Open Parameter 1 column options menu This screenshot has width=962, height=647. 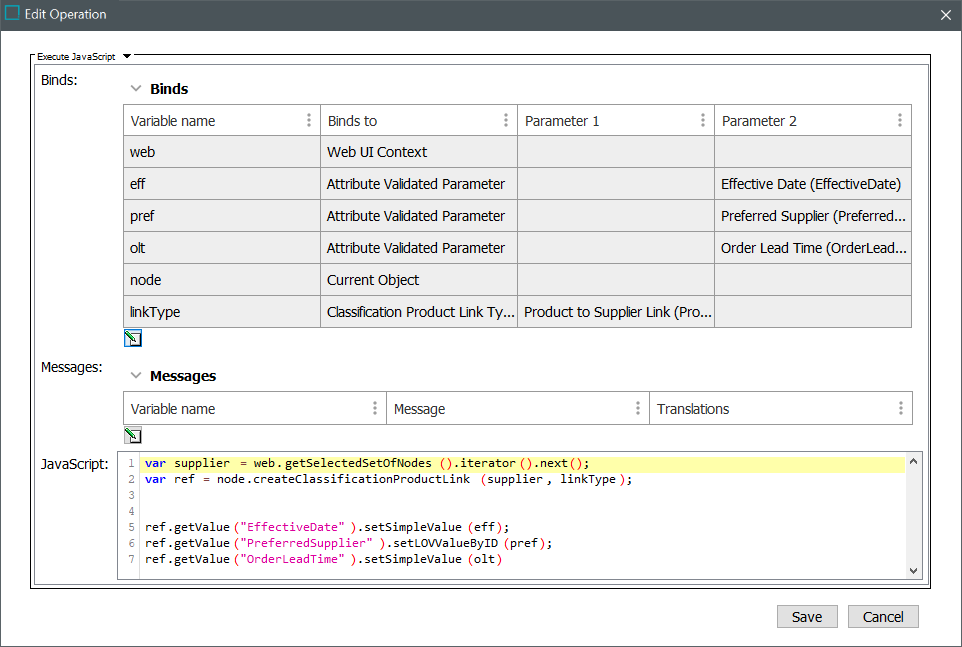702,120
